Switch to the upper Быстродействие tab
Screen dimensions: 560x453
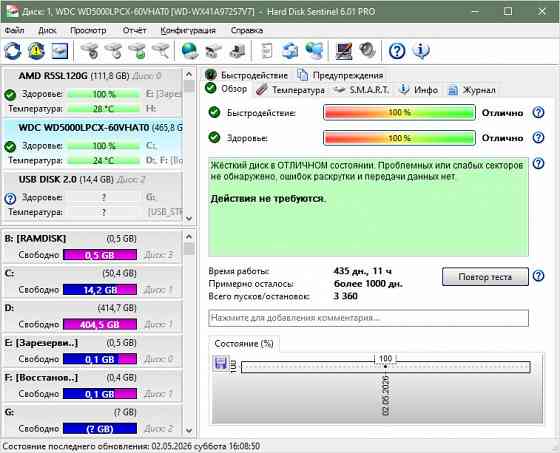tap(247, 75)
